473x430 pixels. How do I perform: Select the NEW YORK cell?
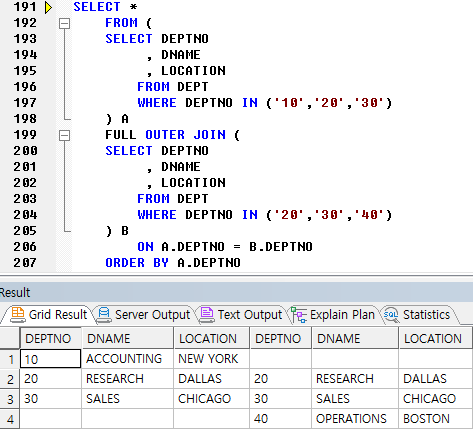[x=212, y=359]
